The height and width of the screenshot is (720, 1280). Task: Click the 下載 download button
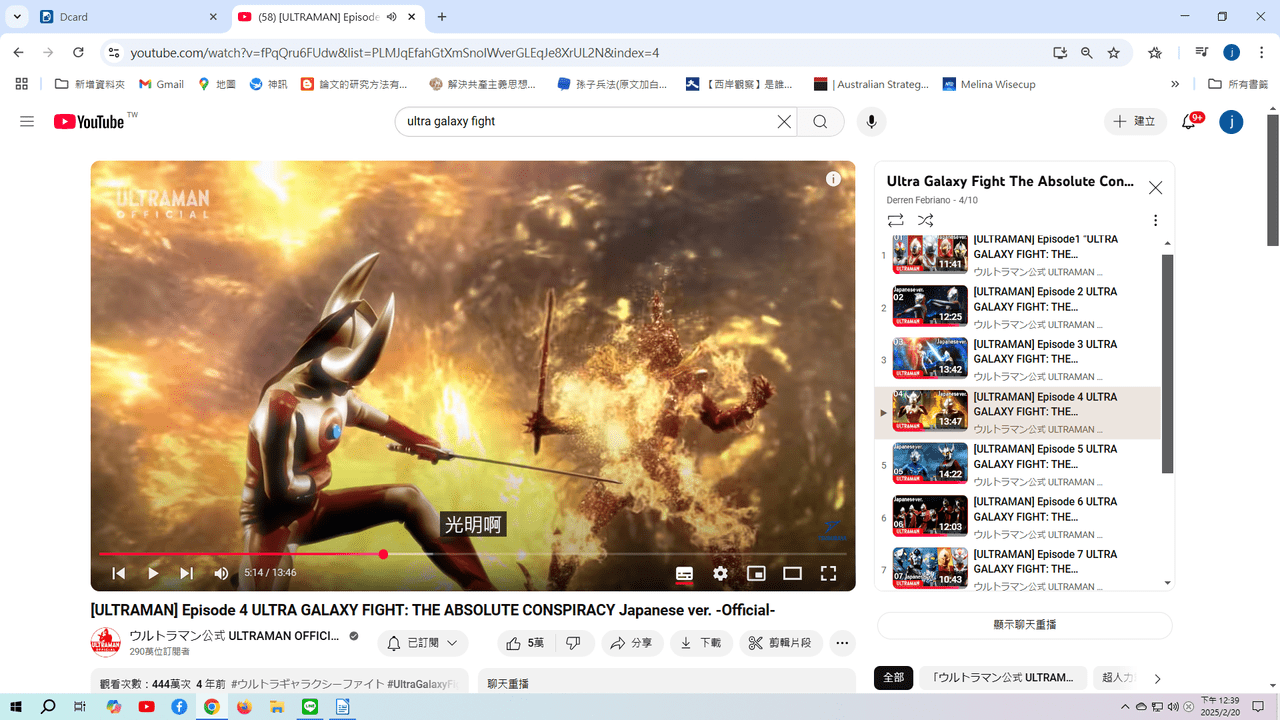click(701, 643)
